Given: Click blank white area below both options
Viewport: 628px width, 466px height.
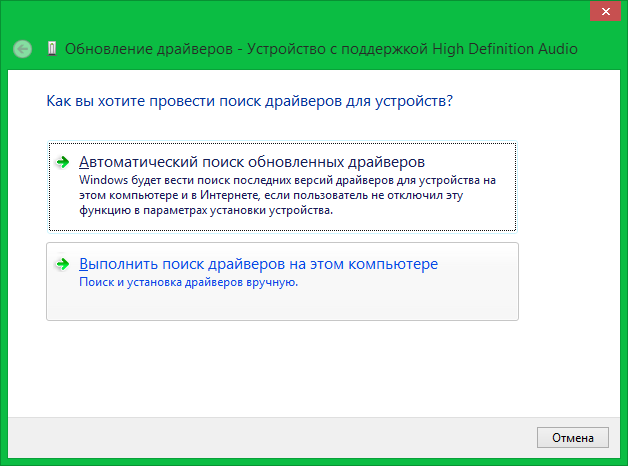Looking at the screenshot, I should click(x=300, y=370).
